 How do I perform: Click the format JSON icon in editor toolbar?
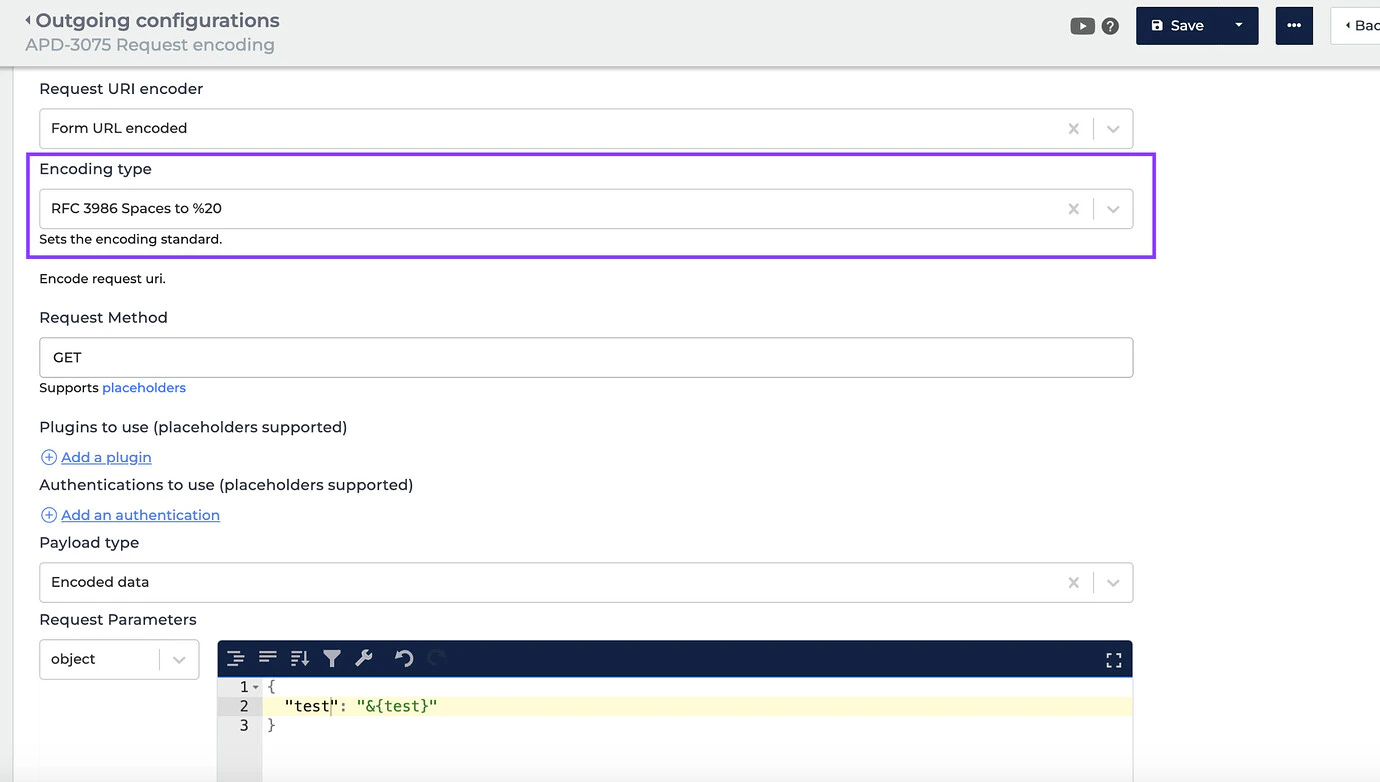(235, 658)
